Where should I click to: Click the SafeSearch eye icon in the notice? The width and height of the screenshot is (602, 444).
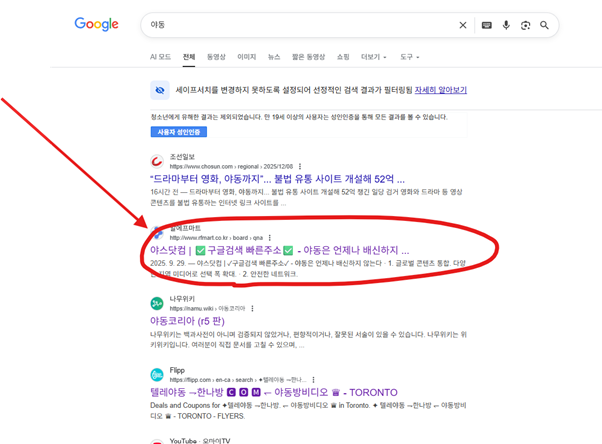pyautogui.click(x=160, y=90)
